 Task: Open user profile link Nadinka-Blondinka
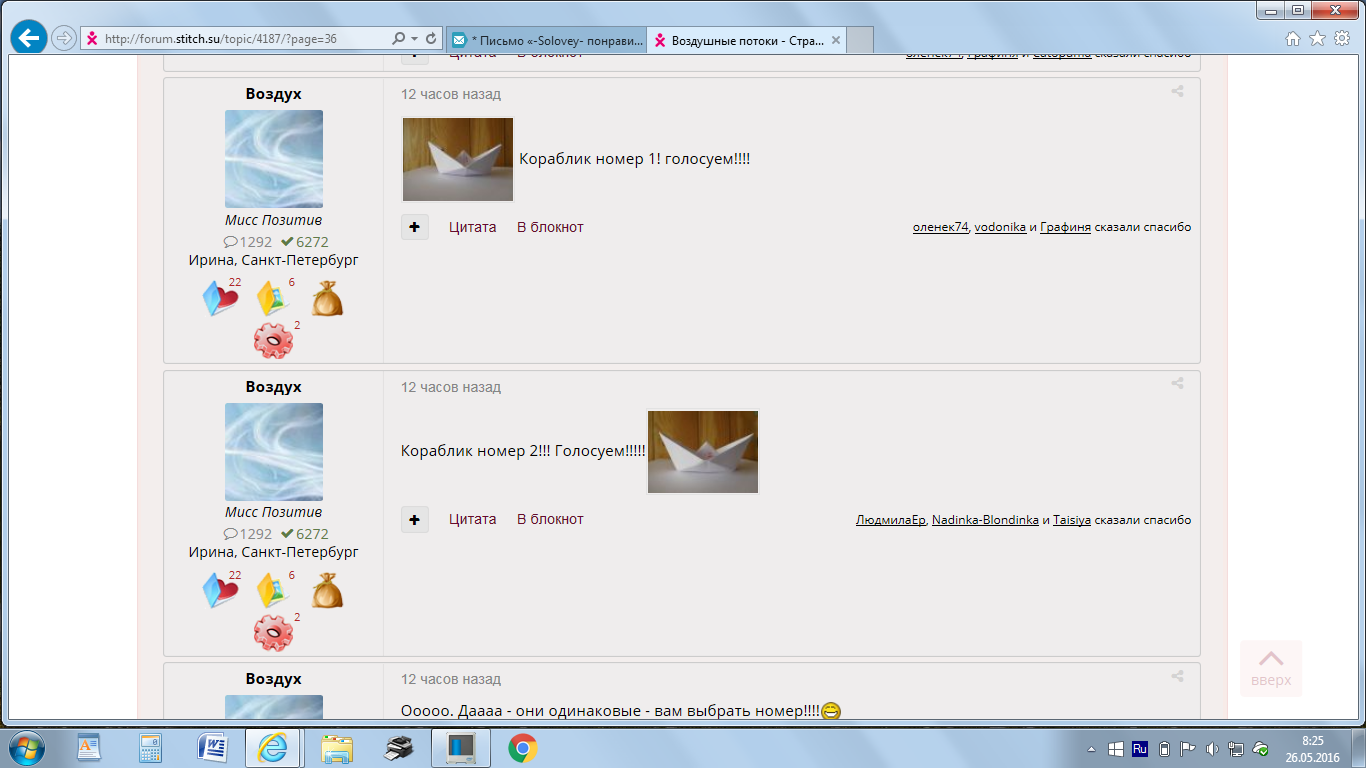coord(985,520)
